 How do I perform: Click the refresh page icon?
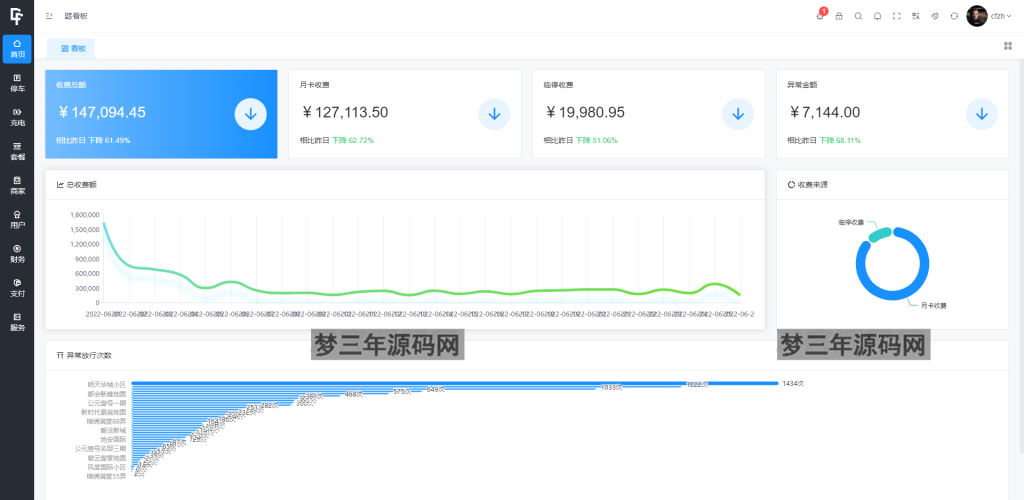954,16
